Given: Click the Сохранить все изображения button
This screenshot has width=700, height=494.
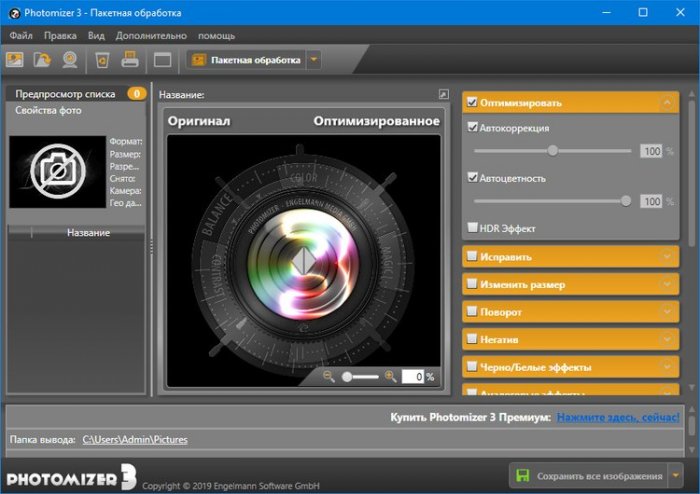Looking at the screenshot, I should tap(587, 475).
